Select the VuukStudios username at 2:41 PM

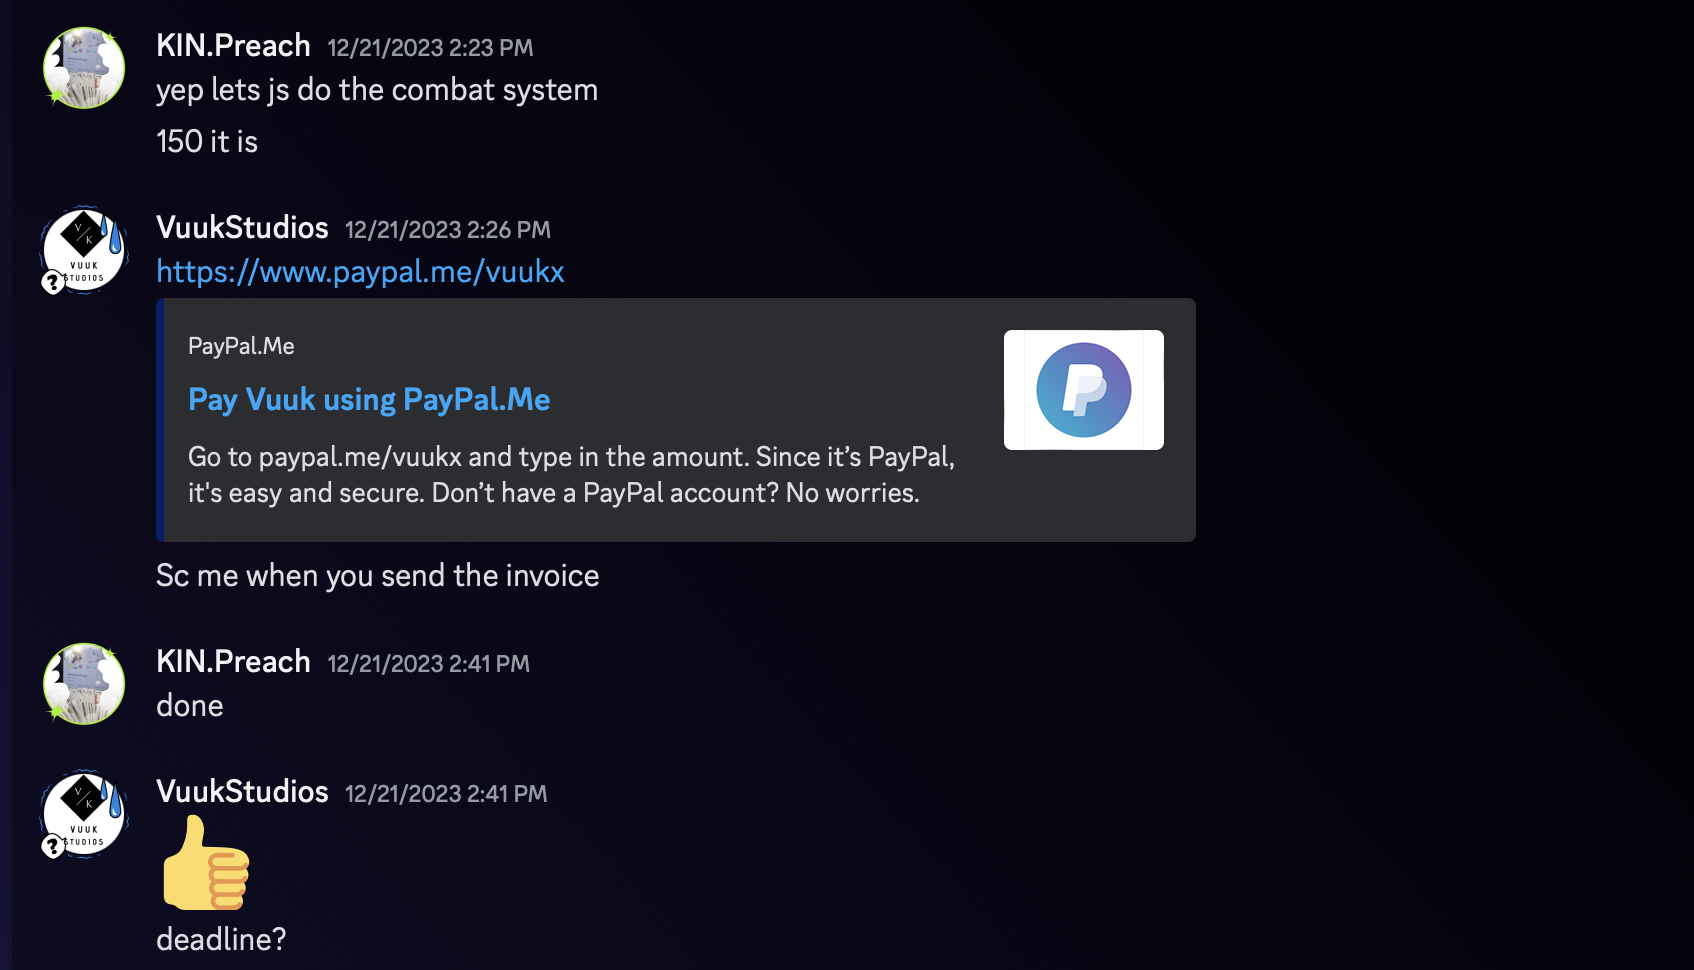pyautogui.click(x=242, y=792)
